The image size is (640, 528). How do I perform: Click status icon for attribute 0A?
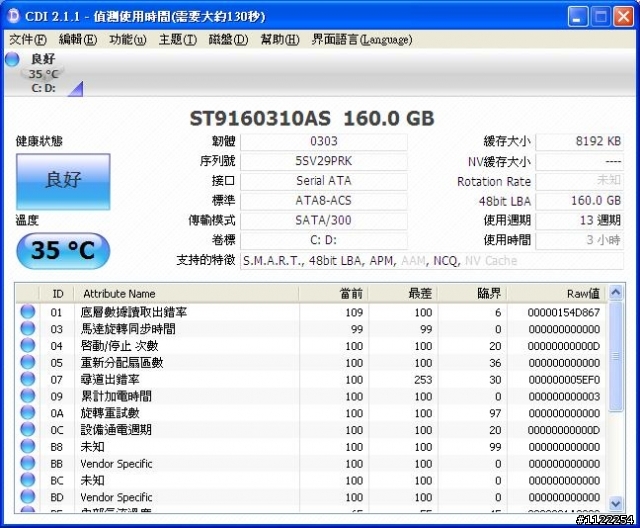click(x=28, y=413)
